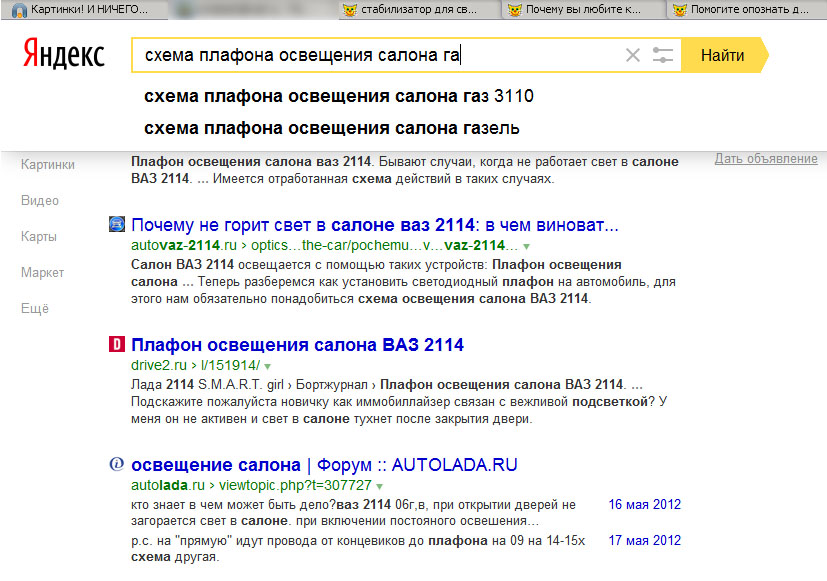Viewport: 827px width, 581px height.
Task: Open advanced search filter settings icon
Action: click(x=662, y=56)
